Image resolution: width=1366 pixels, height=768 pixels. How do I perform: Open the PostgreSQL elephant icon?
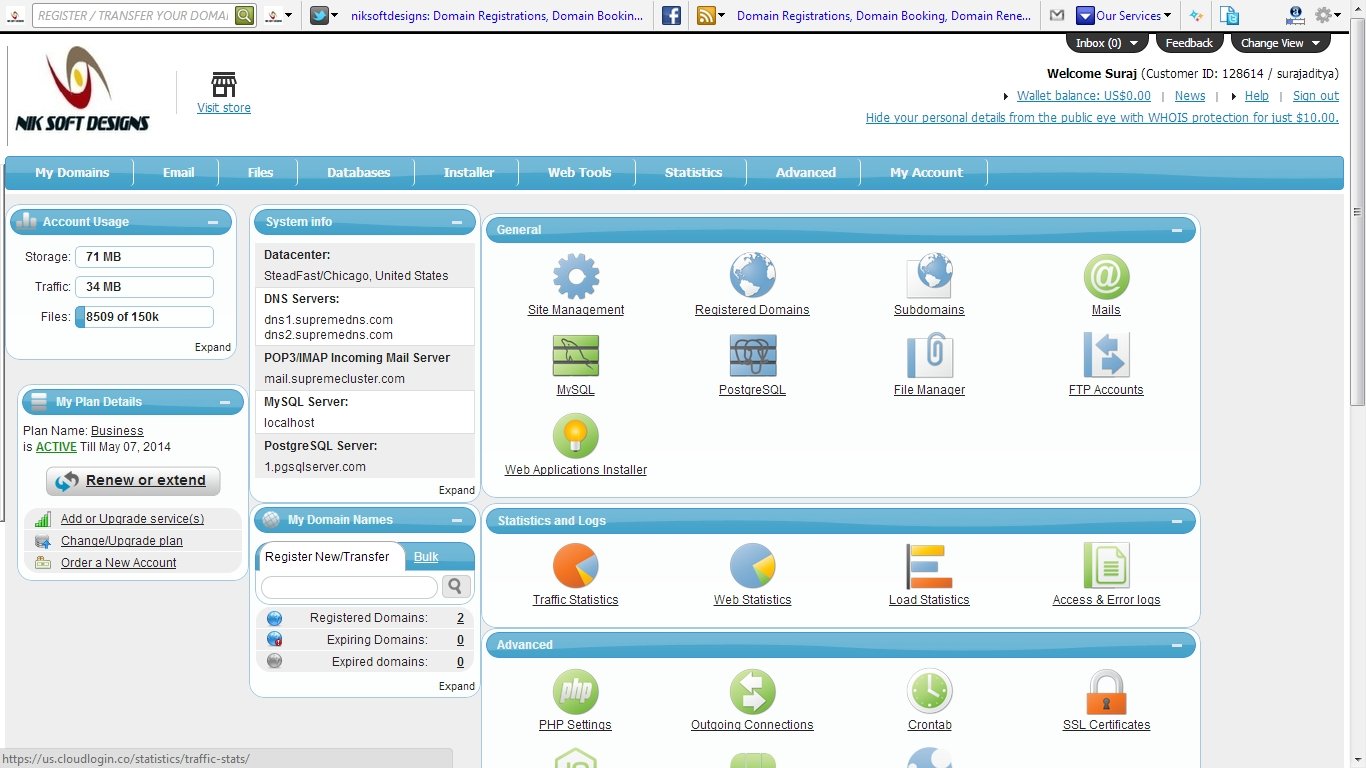point(752,356)
